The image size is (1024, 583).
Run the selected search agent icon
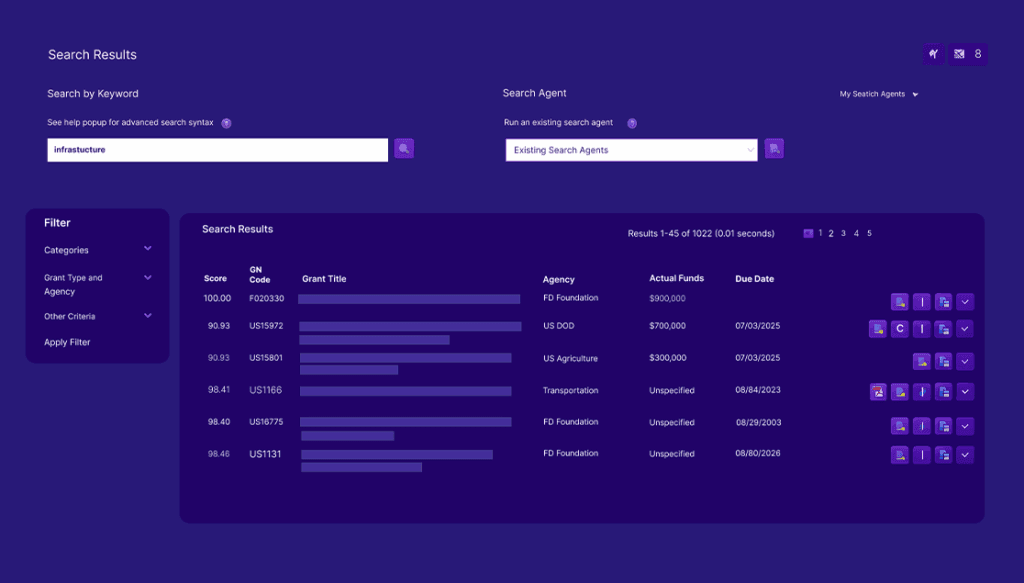(774, 149)
